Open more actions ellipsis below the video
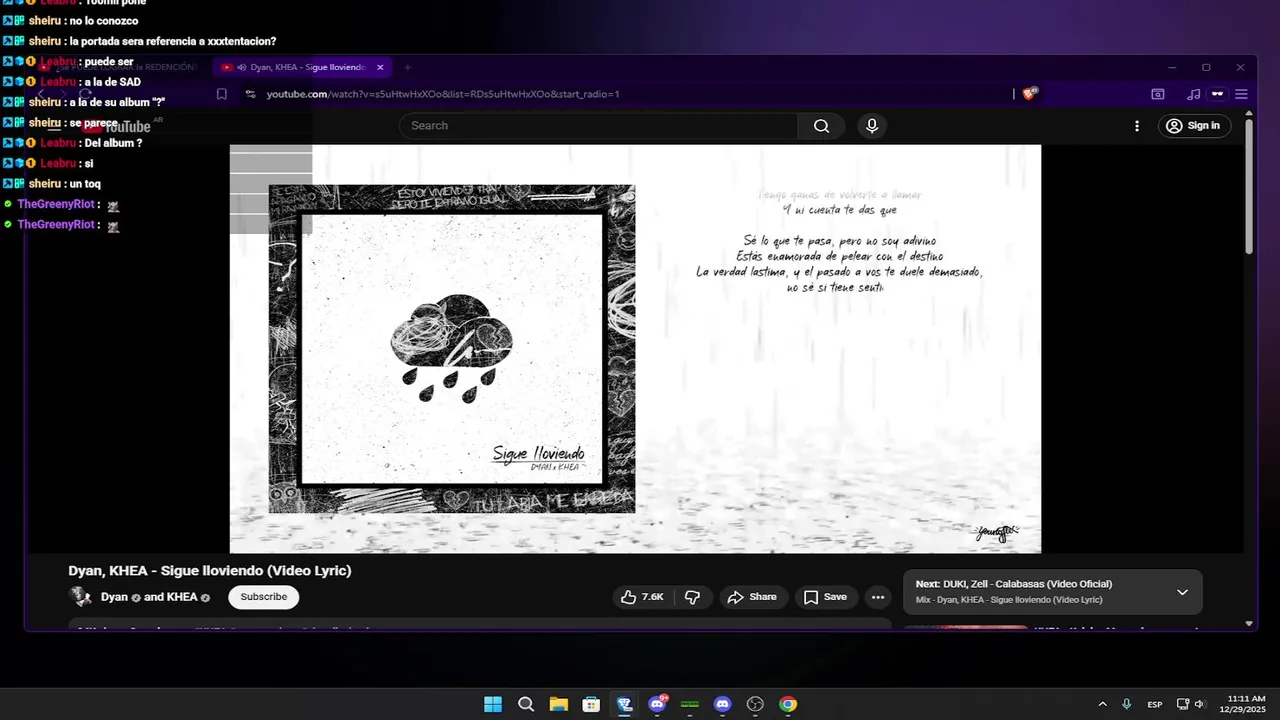 [878, 597]
